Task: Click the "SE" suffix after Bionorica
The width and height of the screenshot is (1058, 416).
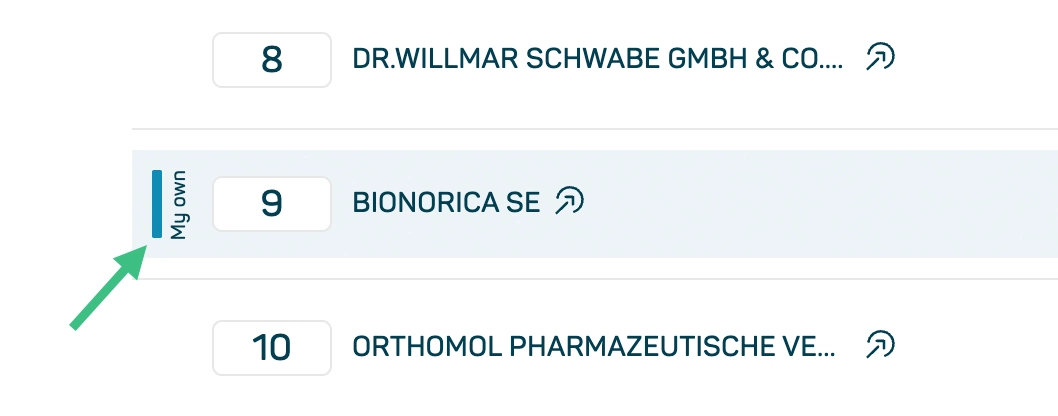Action: [x=523, y=203]
